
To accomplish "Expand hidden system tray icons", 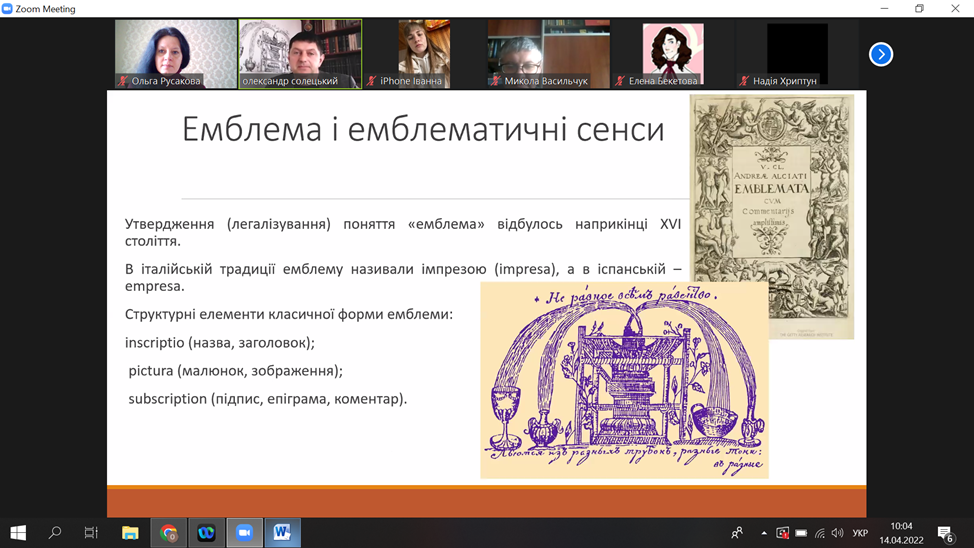I will pos(764,533).
